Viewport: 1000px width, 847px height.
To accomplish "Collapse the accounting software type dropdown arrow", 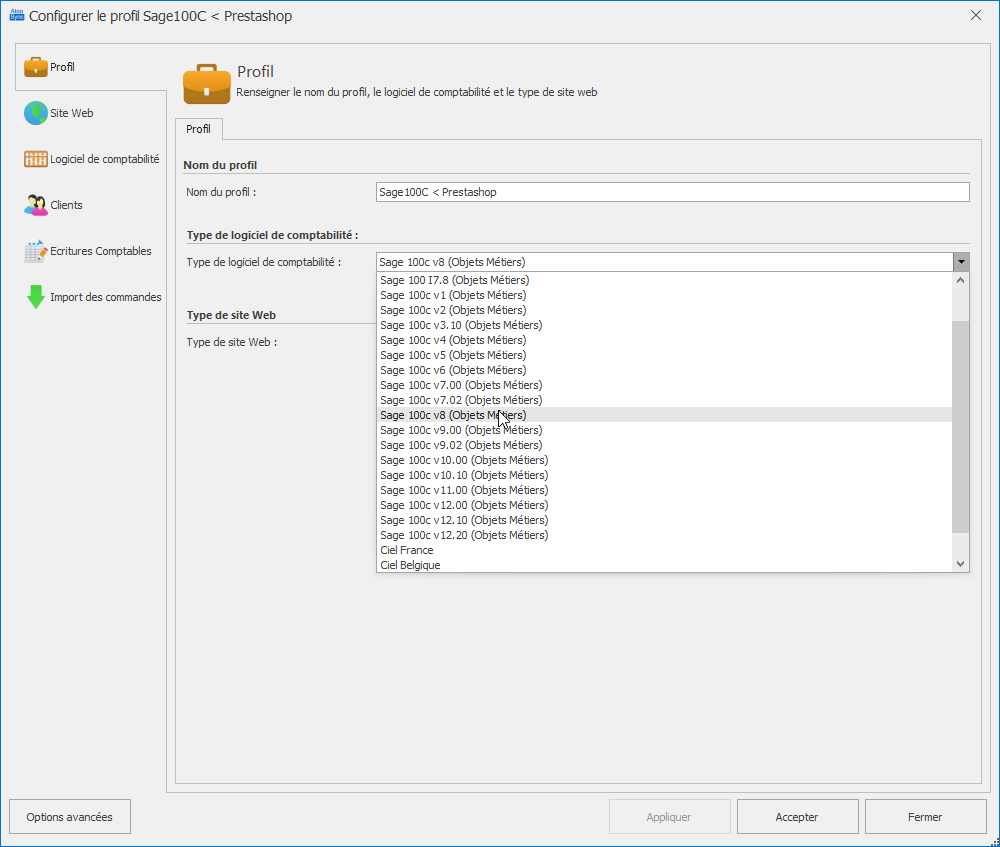I will [x=961, y=262].
